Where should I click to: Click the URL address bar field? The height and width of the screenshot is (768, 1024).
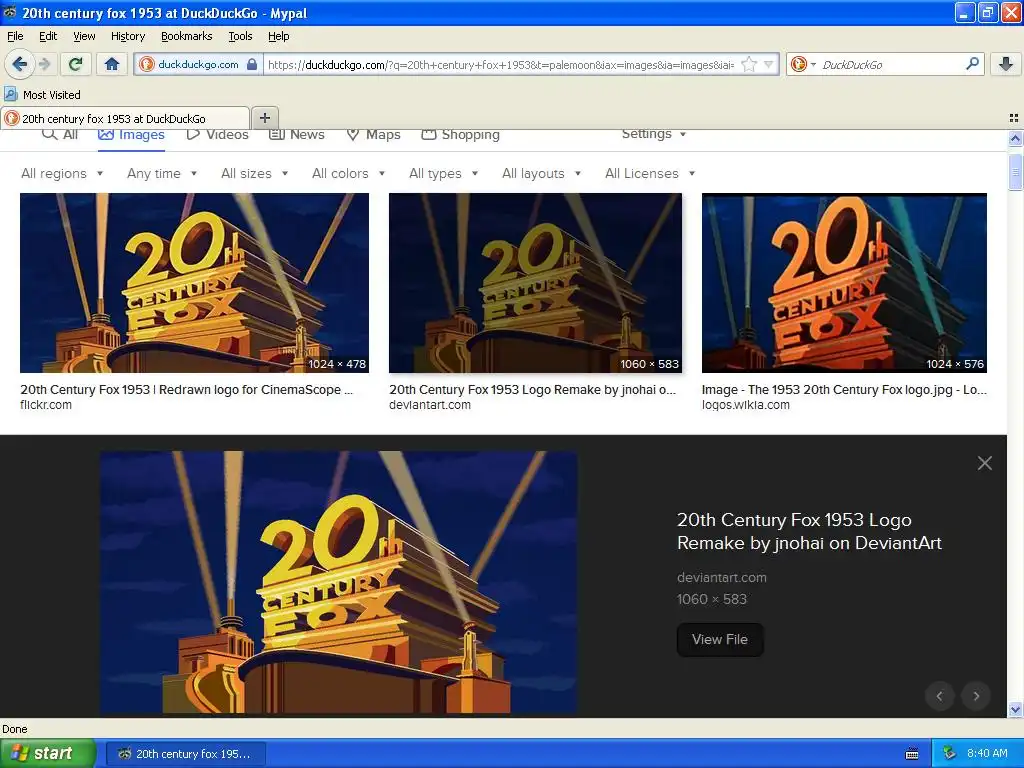click(501, 64)
